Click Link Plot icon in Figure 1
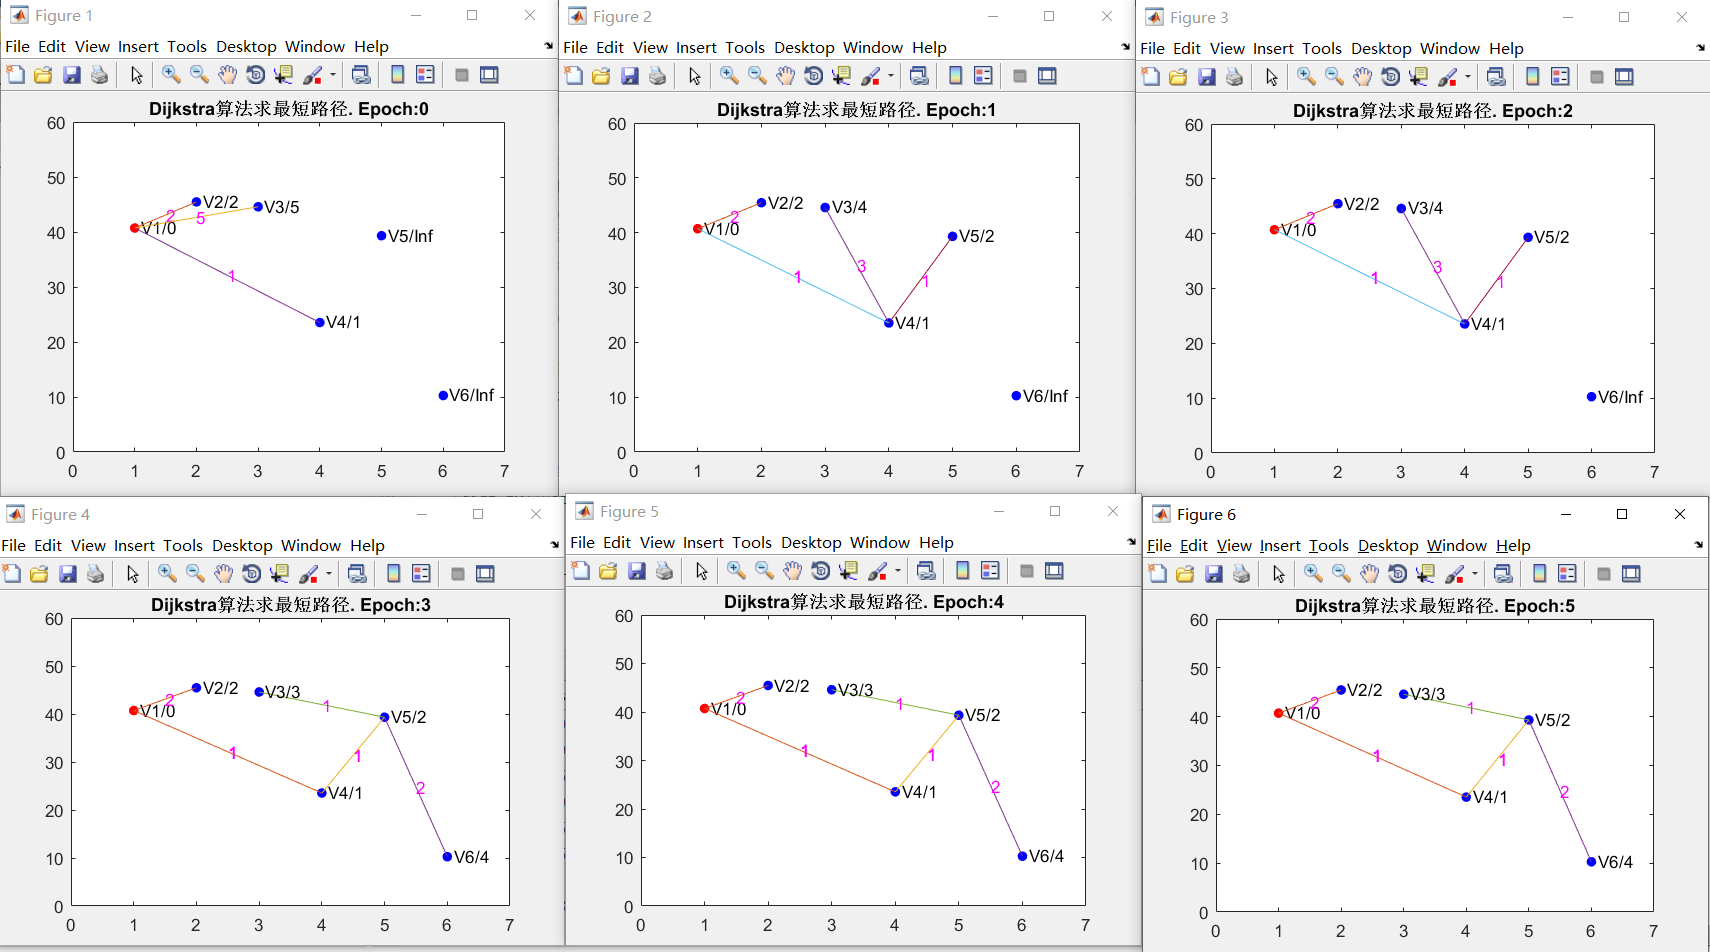 click(361, 75)
